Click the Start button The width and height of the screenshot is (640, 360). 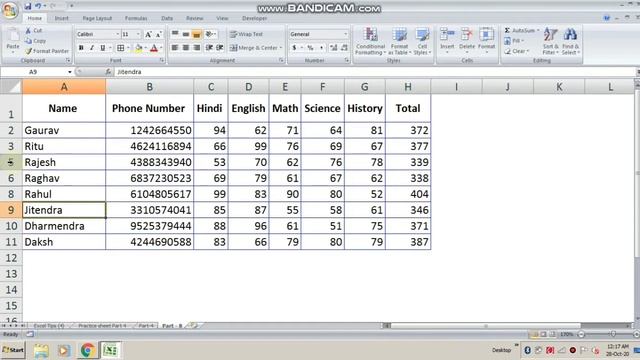(x=13, y=350)
